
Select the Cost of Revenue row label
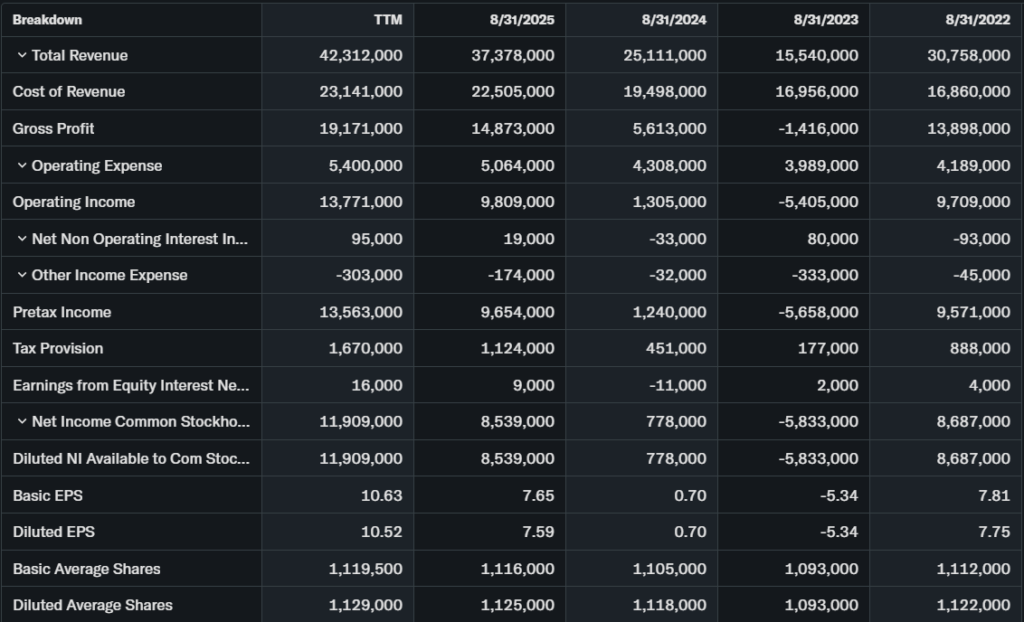[69, 92]
